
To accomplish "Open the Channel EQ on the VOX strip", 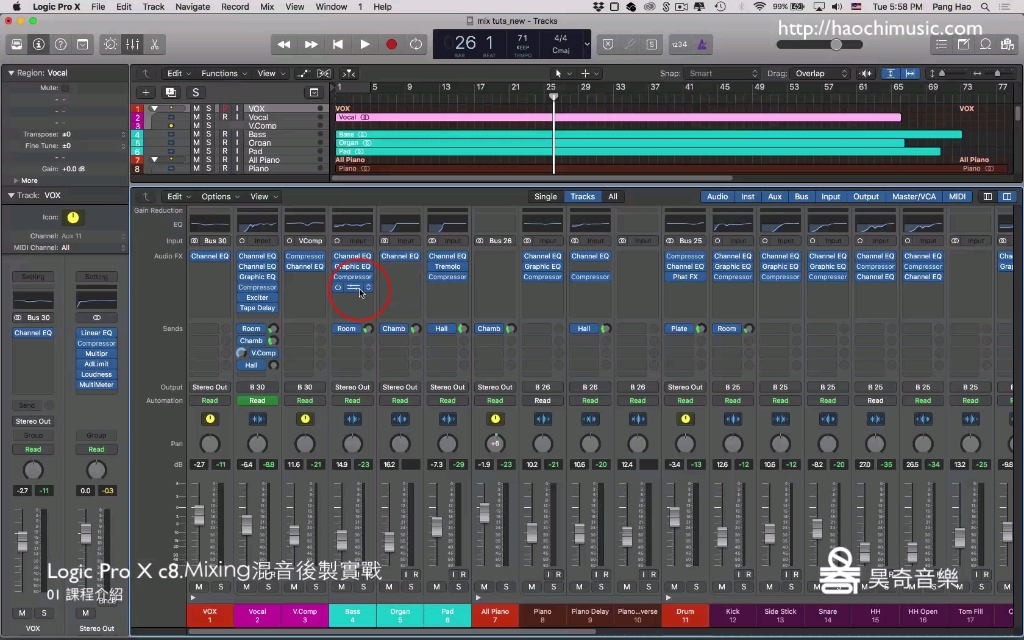I will tap(209, 256).
